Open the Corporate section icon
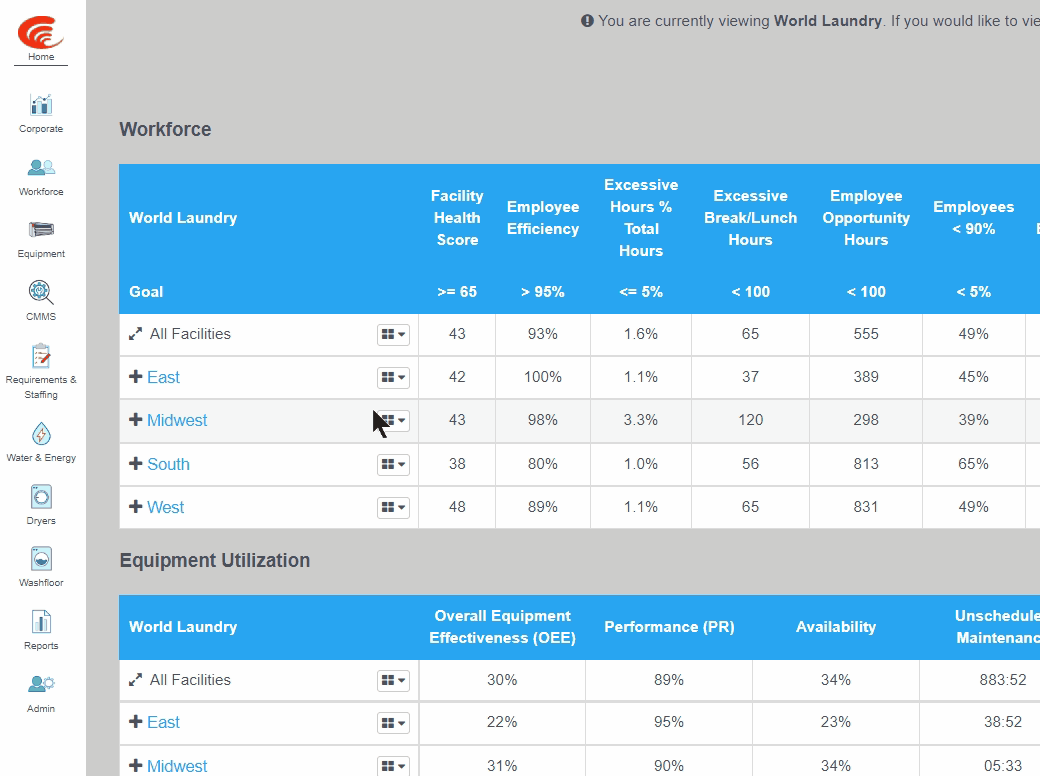Image resolution: width=1040 pixels, height=776 pixels. [41, 105]
